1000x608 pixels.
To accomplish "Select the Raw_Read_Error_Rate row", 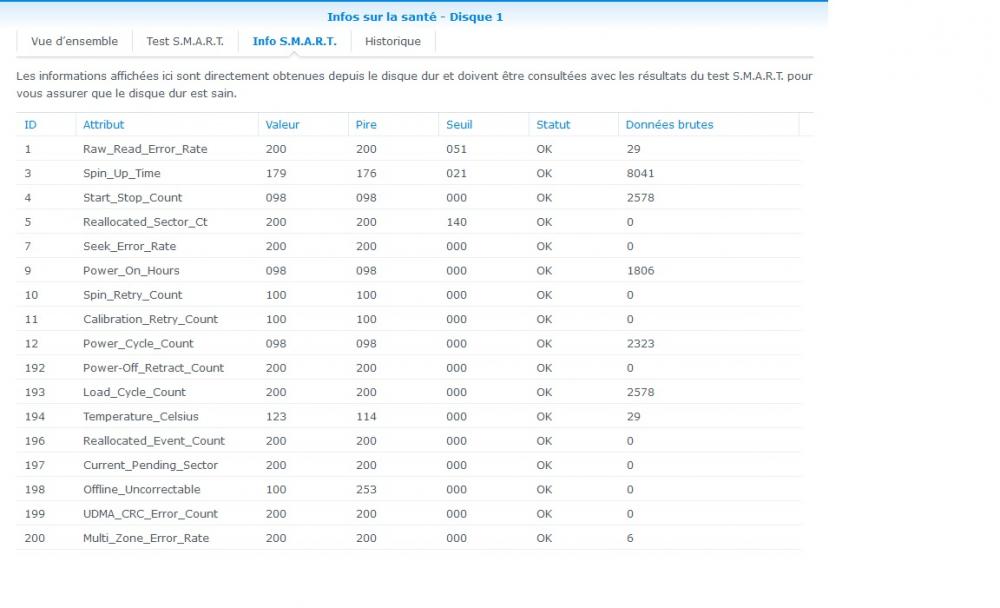I will [x=408, y=149].
